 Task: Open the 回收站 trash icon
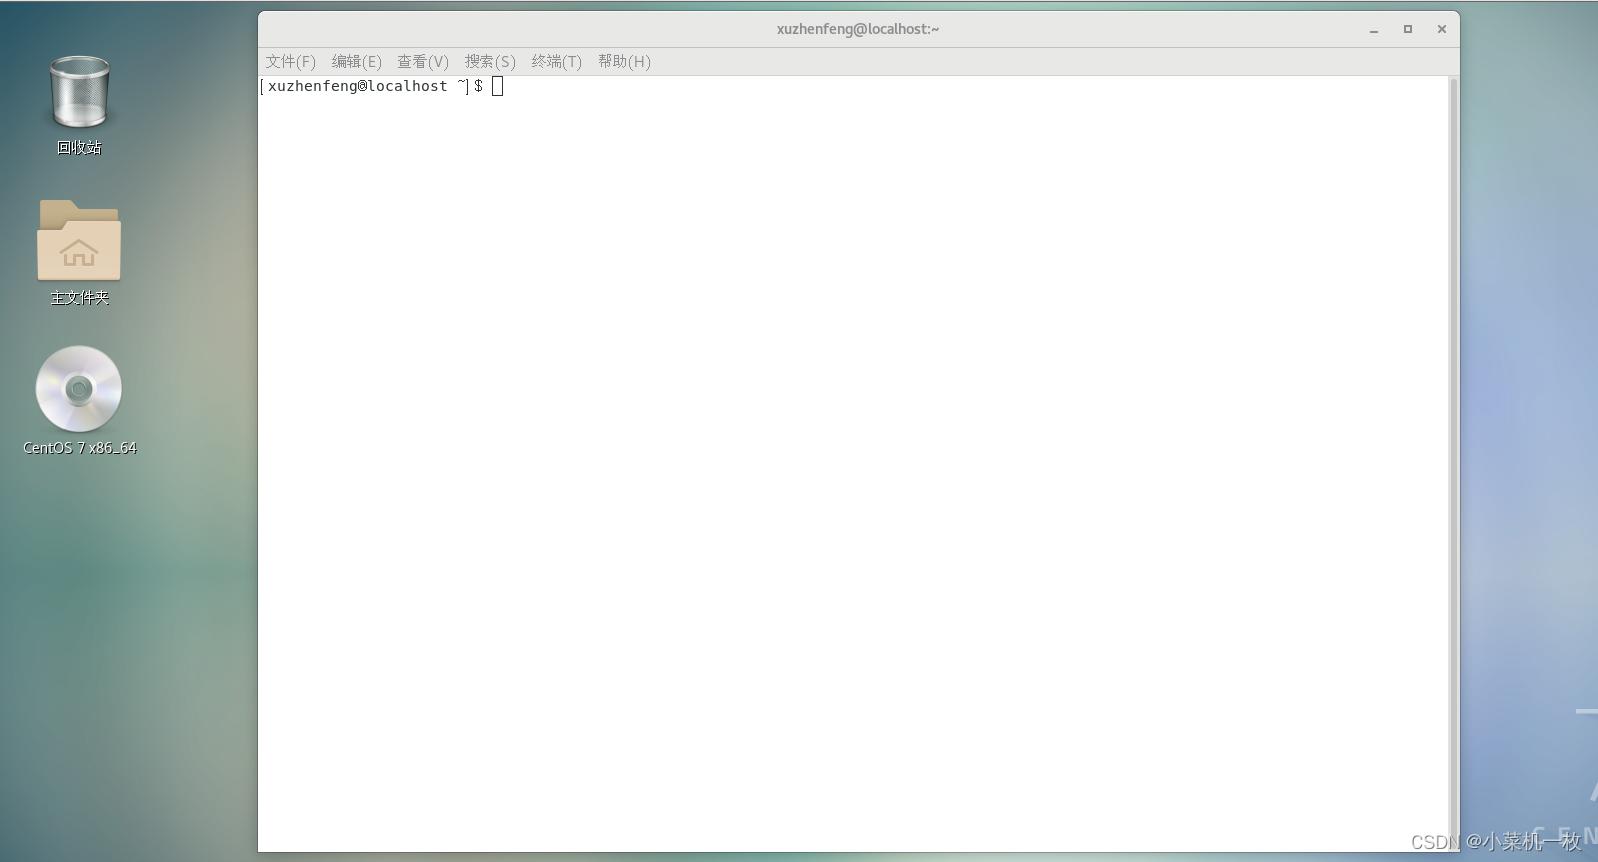79,92
